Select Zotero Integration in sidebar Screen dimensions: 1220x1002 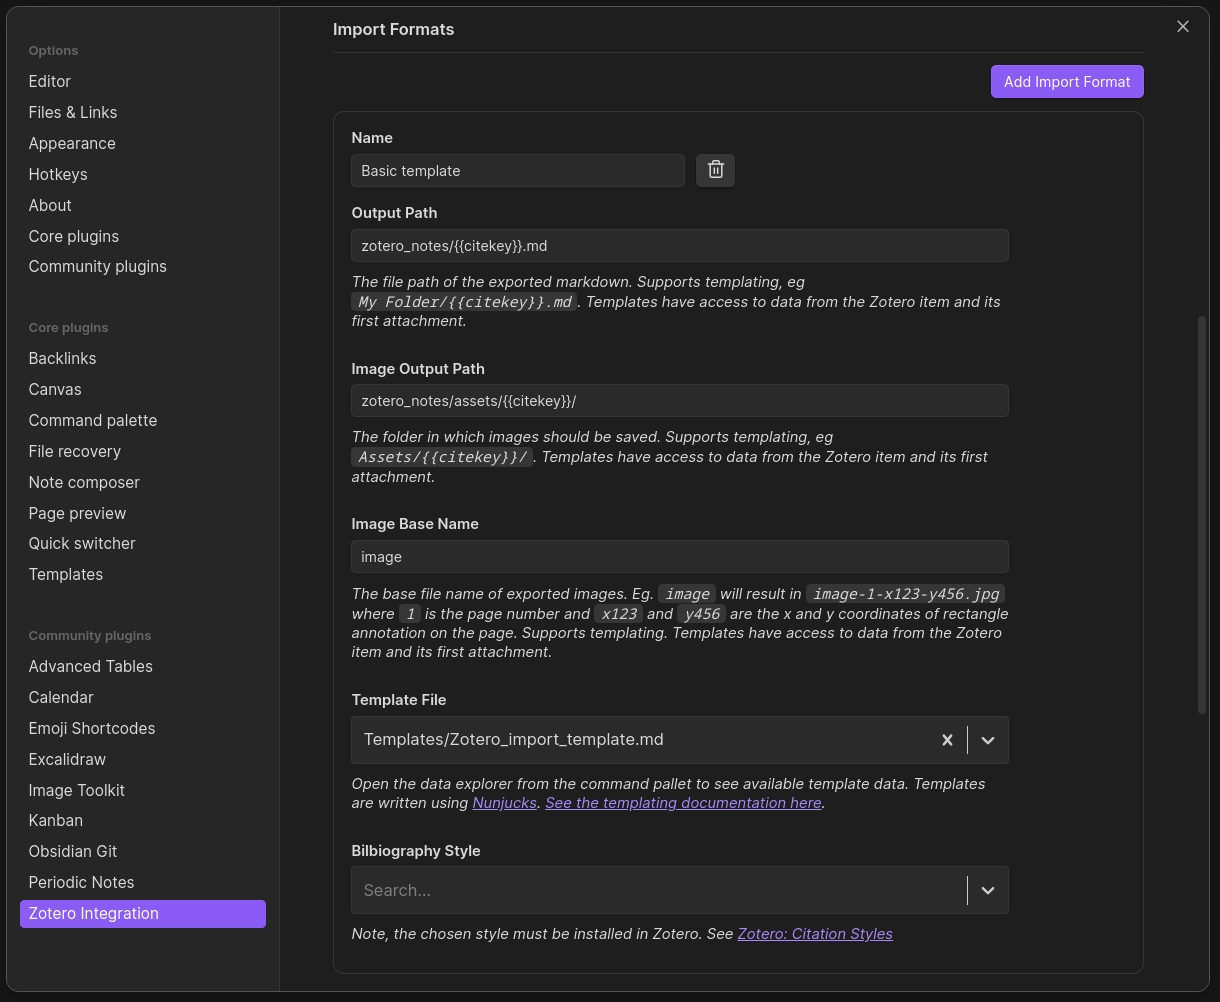(143, 913)
